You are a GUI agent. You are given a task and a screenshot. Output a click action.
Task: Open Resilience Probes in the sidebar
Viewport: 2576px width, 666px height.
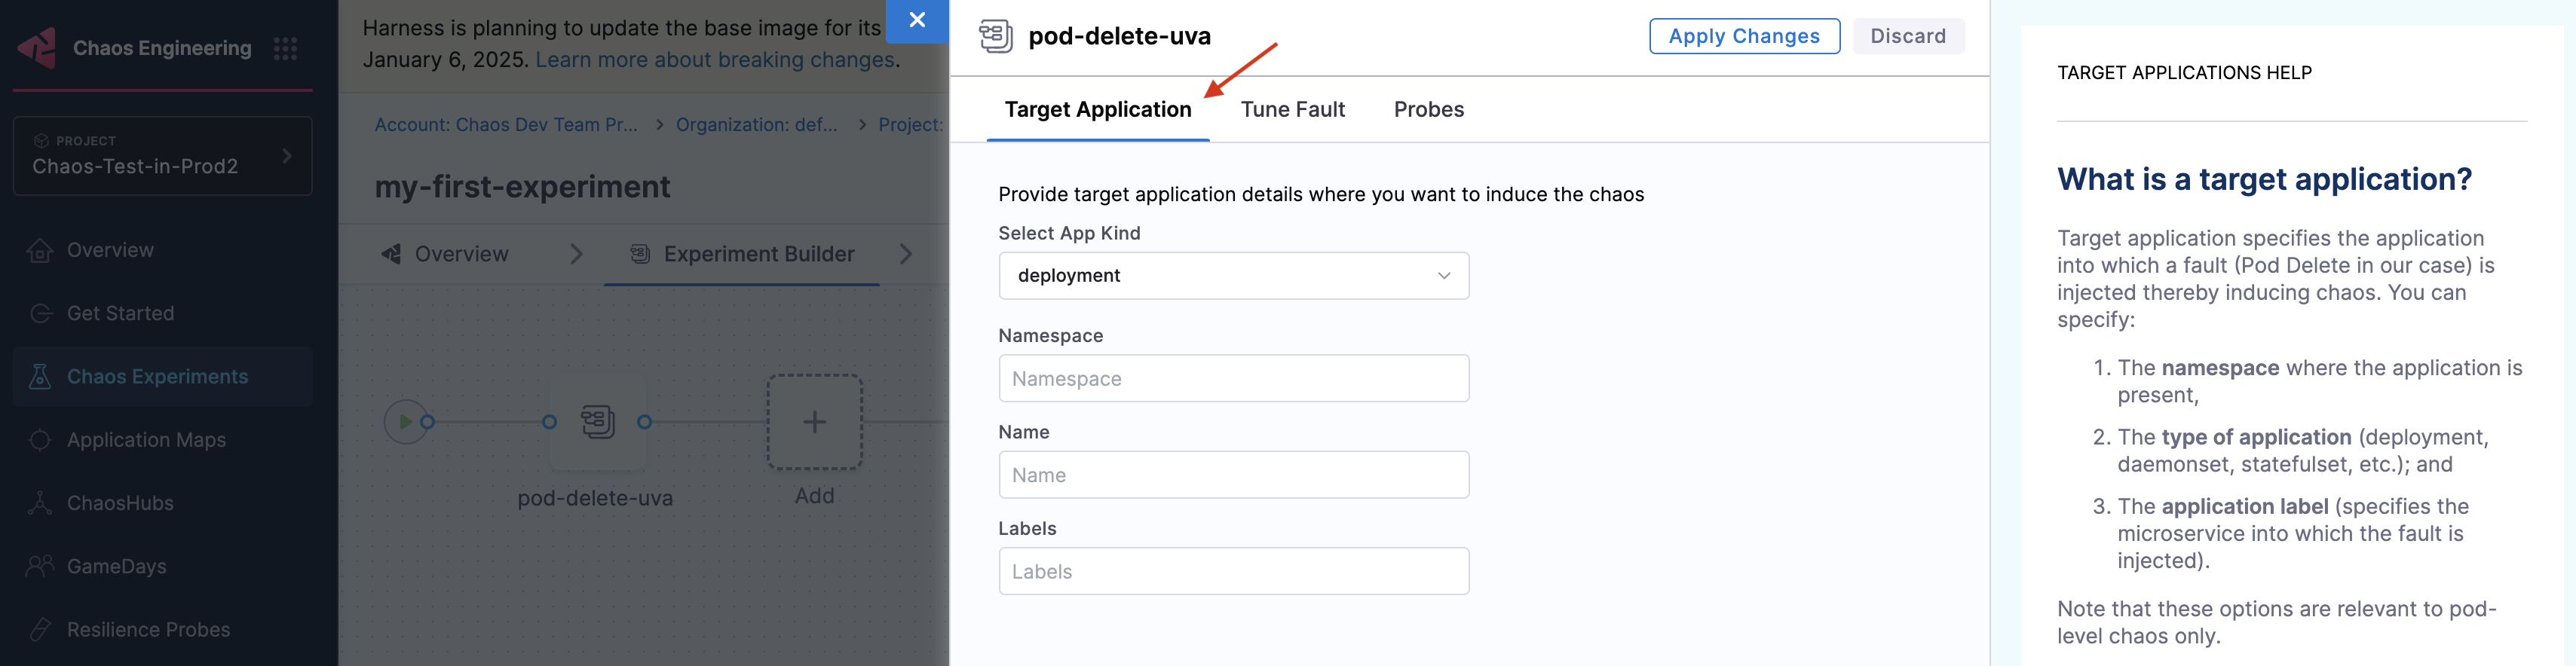[163, 629]
